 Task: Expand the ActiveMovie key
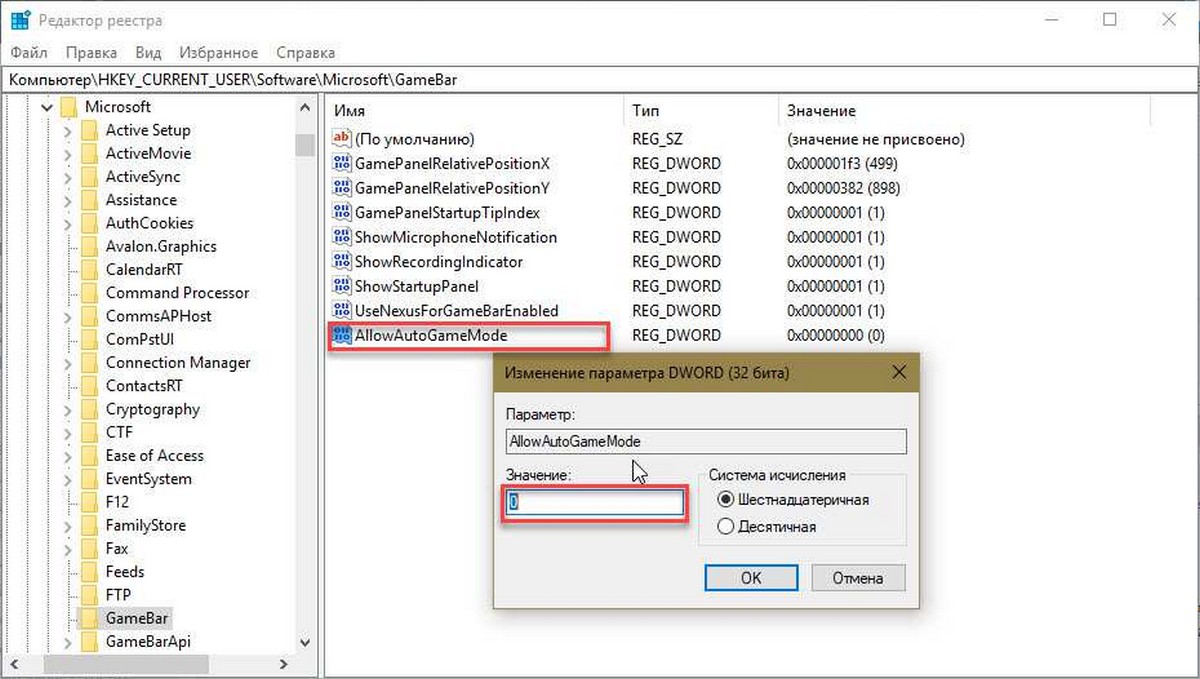tap(67, 153)
